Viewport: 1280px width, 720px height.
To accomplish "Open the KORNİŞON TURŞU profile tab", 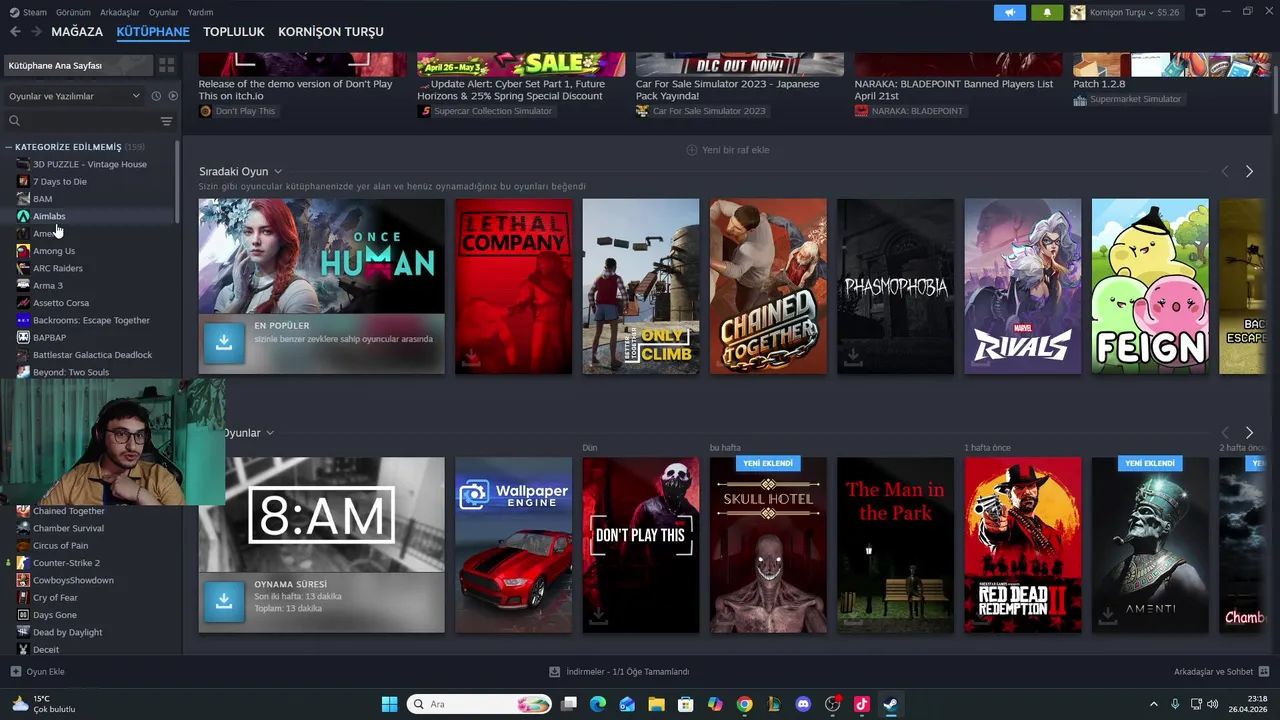I will click(331, 32).
